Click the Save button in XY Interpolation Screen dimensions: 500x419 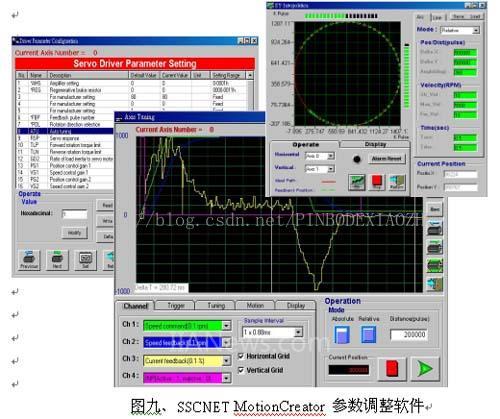[x=458, y=16]
